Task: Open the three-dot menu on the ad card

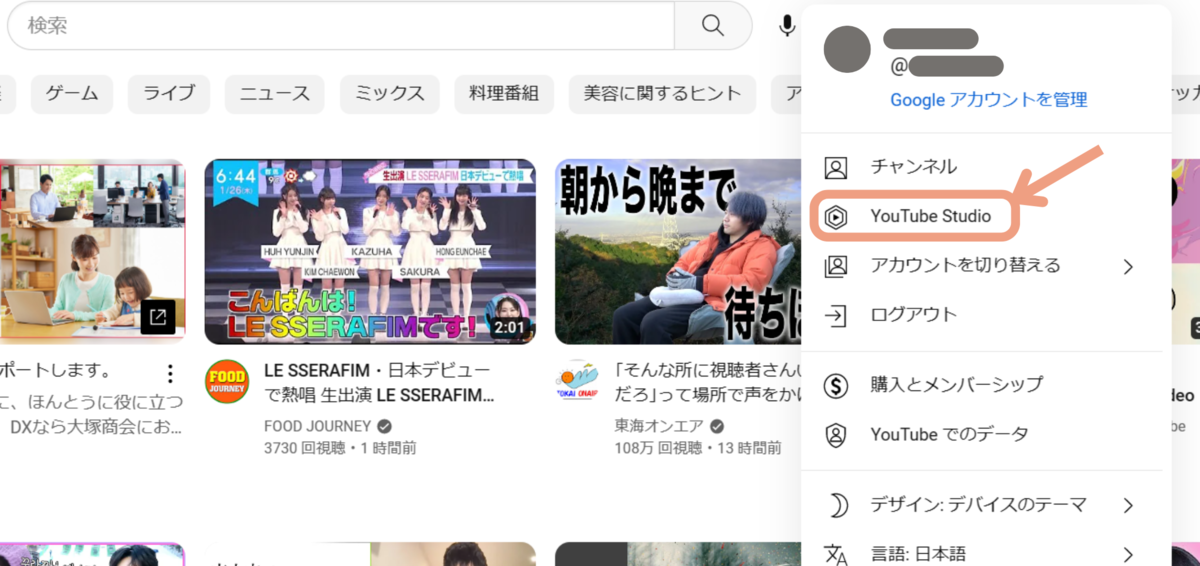Action: (170, 373)
